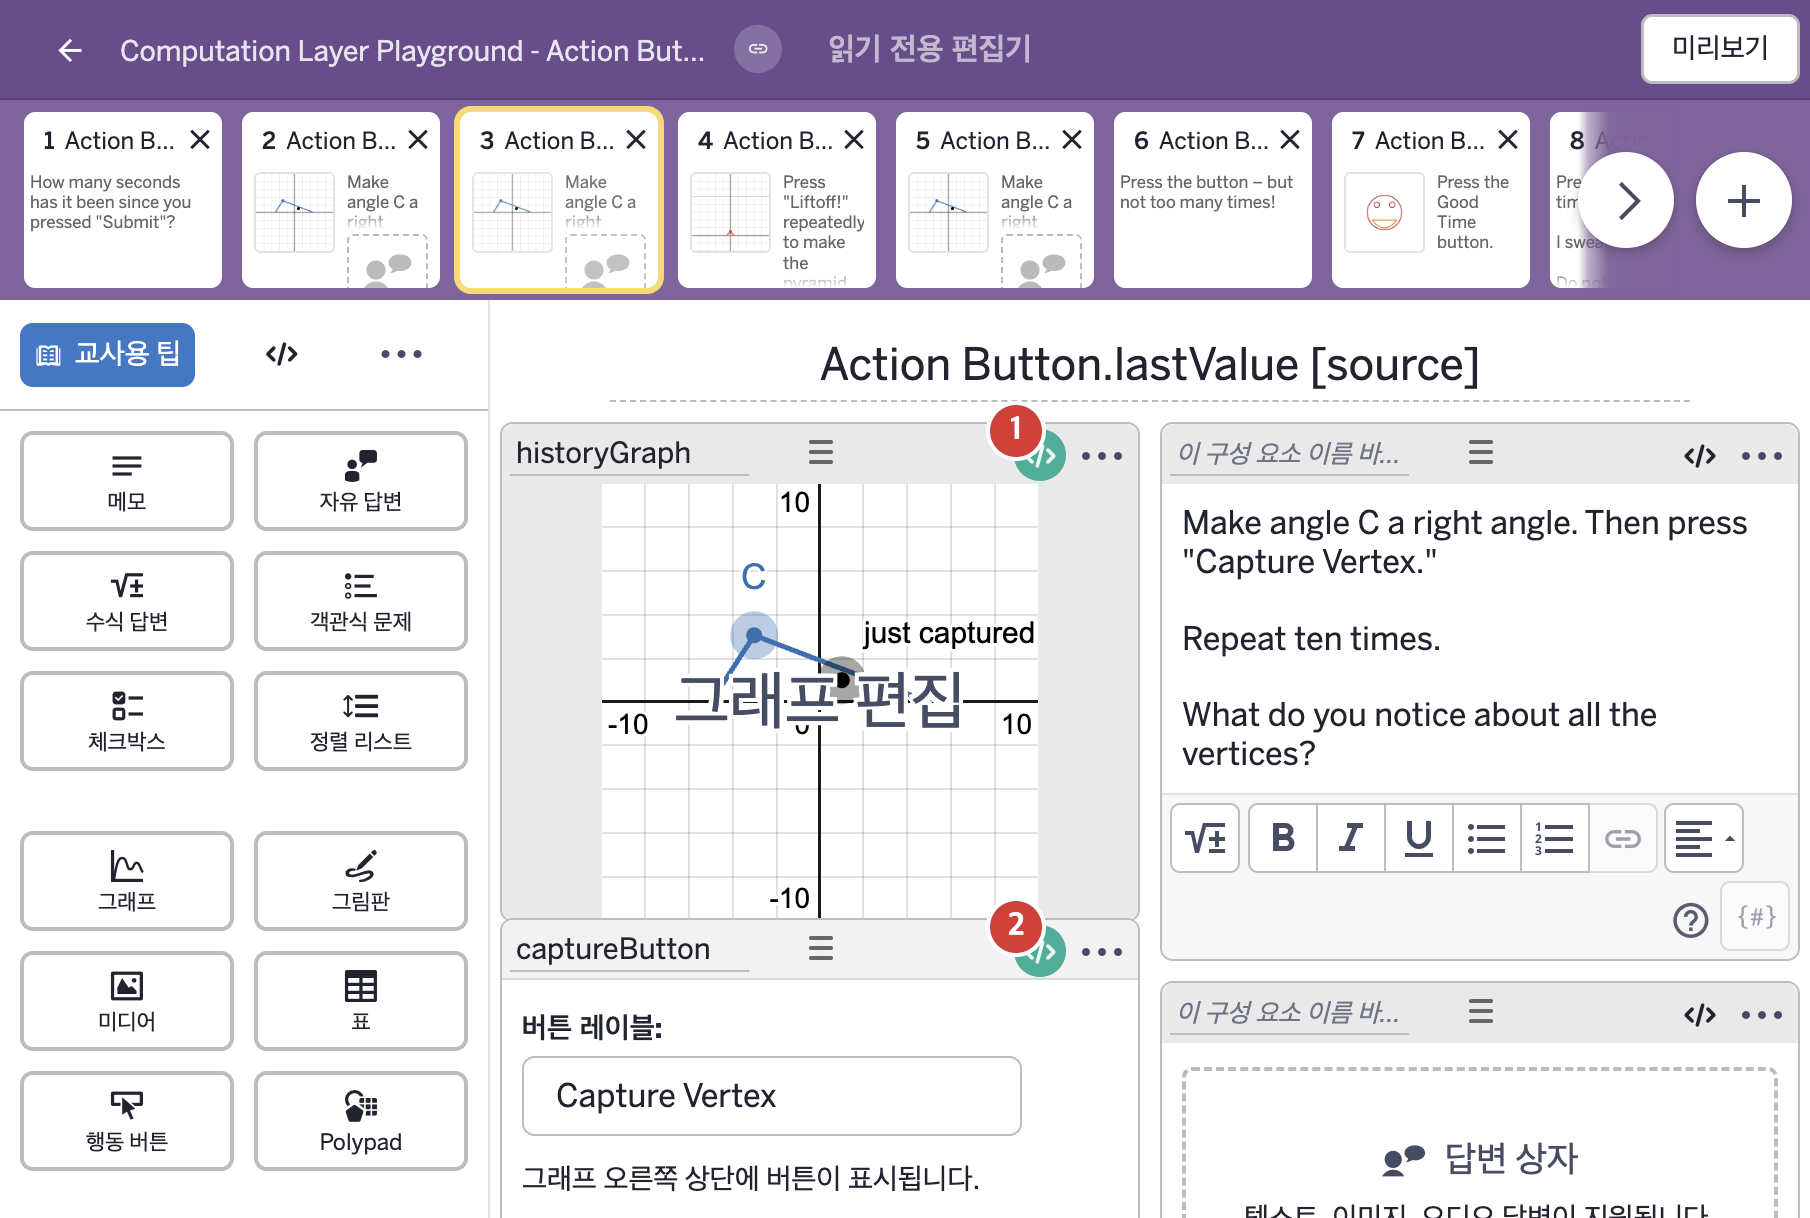Open text alignment dropdown
The width and height of the screenshot is (1810, 1218).
pos(1704,838)
